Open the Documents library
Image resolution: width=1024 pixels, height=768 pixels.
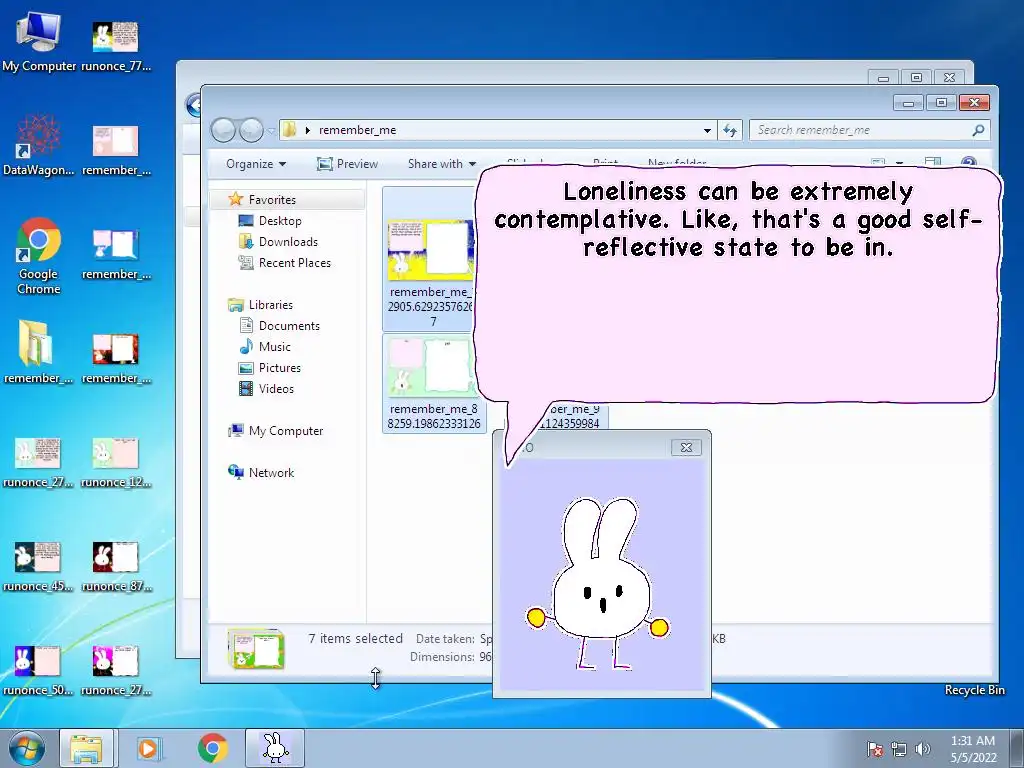(289, 325)
